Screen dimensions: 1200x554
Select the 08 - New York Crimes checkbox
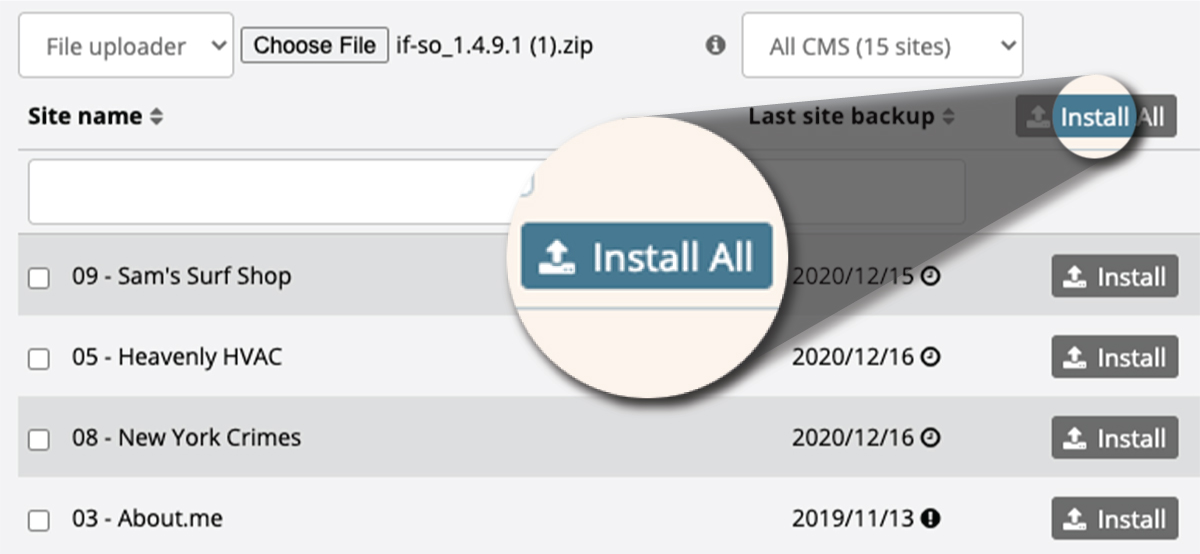pyautogui.click(x=38, y=441)
